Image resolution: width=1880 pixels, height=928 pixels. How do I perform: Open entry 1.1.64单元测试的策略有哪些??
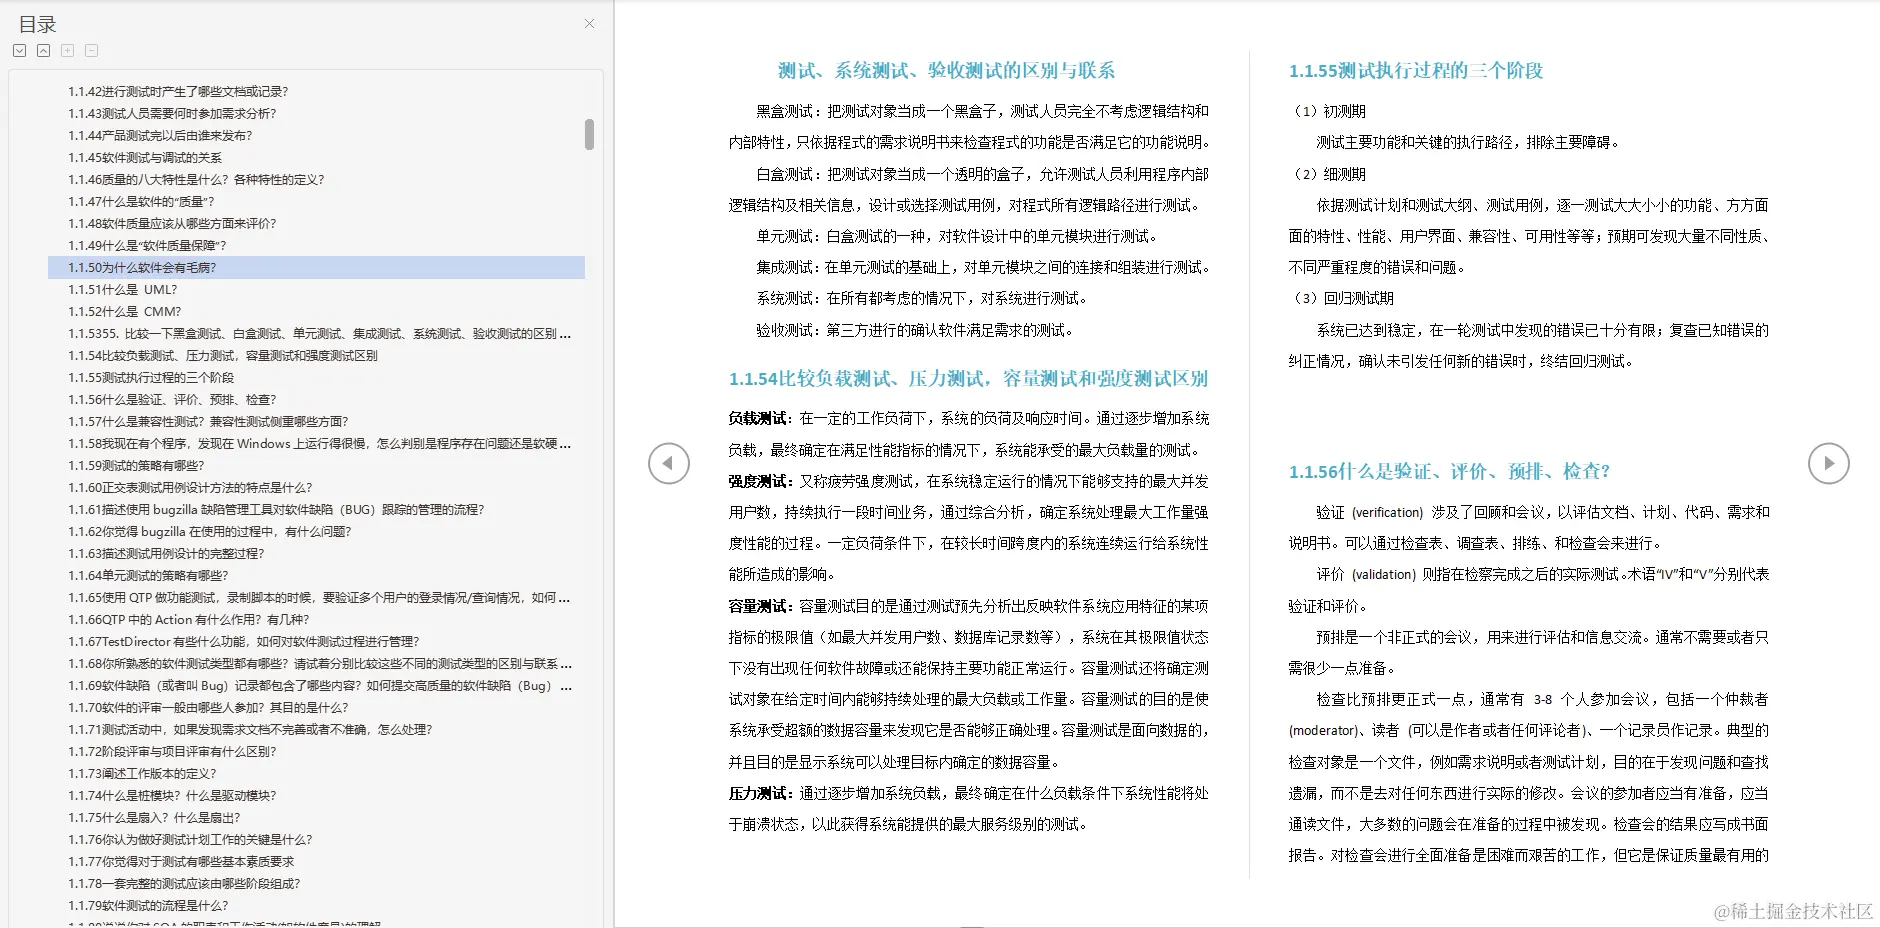[x=148, y=575]
